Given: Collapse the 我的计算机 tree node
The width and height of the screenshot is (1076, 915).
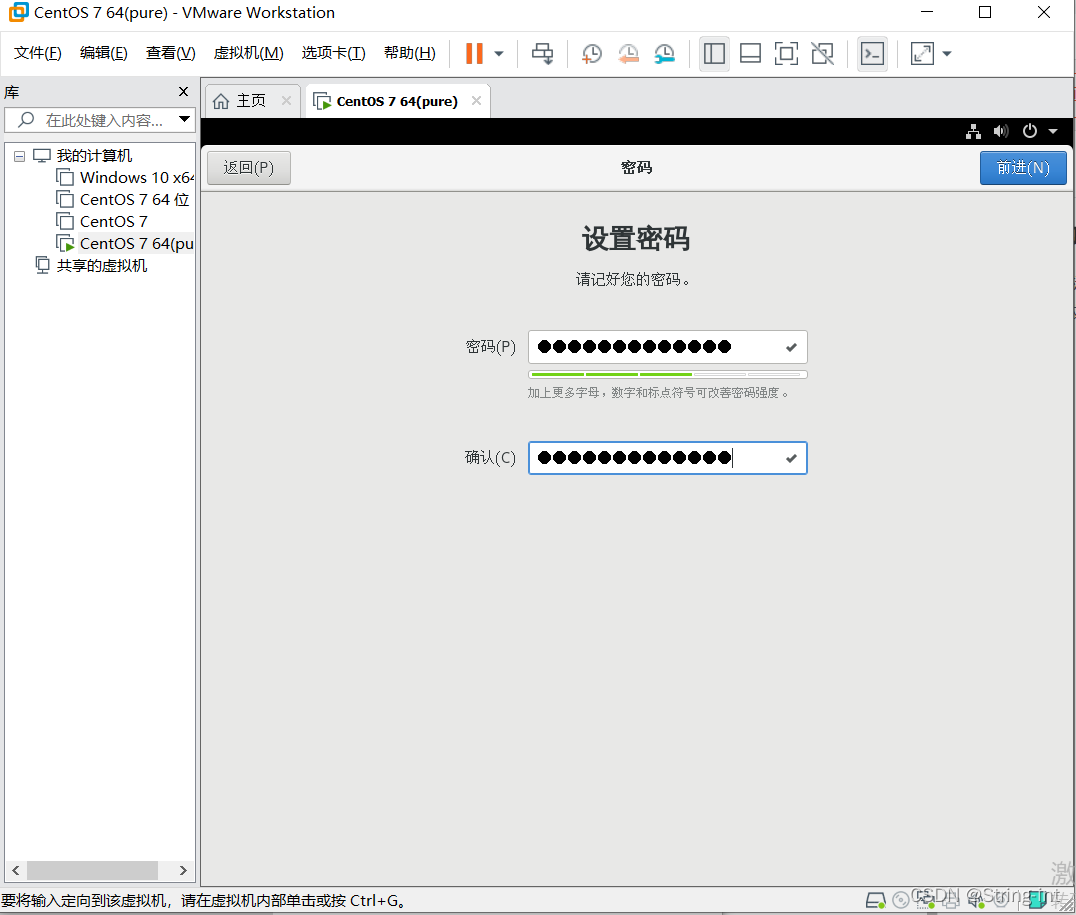Looking at the screenshot, I should [x=19, y=156].
